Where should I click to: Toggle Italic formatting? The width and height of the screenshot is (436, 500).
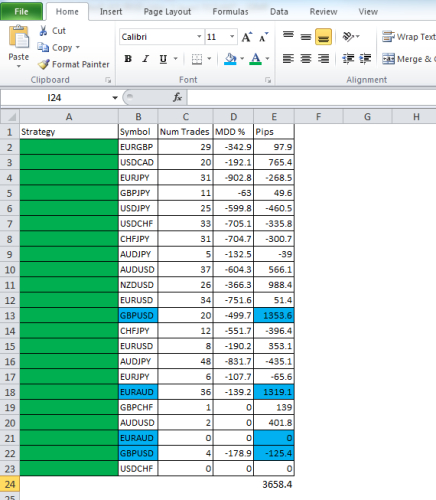point(145,59)
